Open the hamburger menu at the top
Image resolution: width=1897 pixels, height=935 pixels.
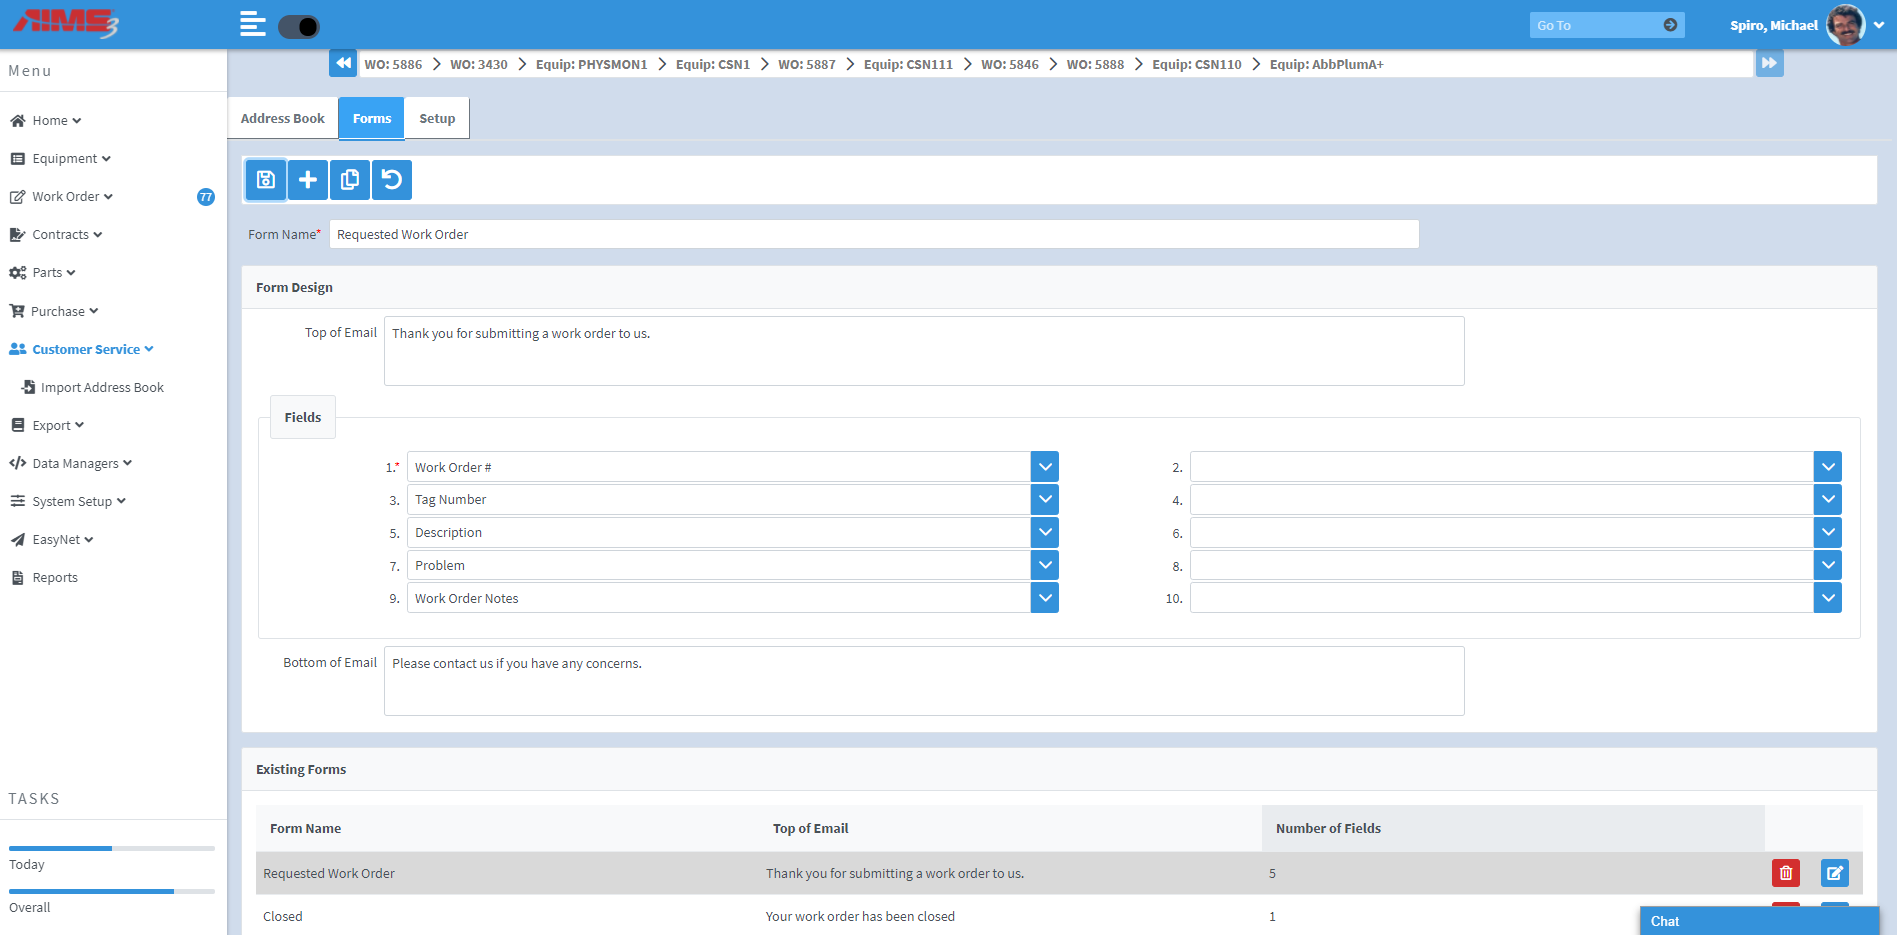tap(252, 22)
